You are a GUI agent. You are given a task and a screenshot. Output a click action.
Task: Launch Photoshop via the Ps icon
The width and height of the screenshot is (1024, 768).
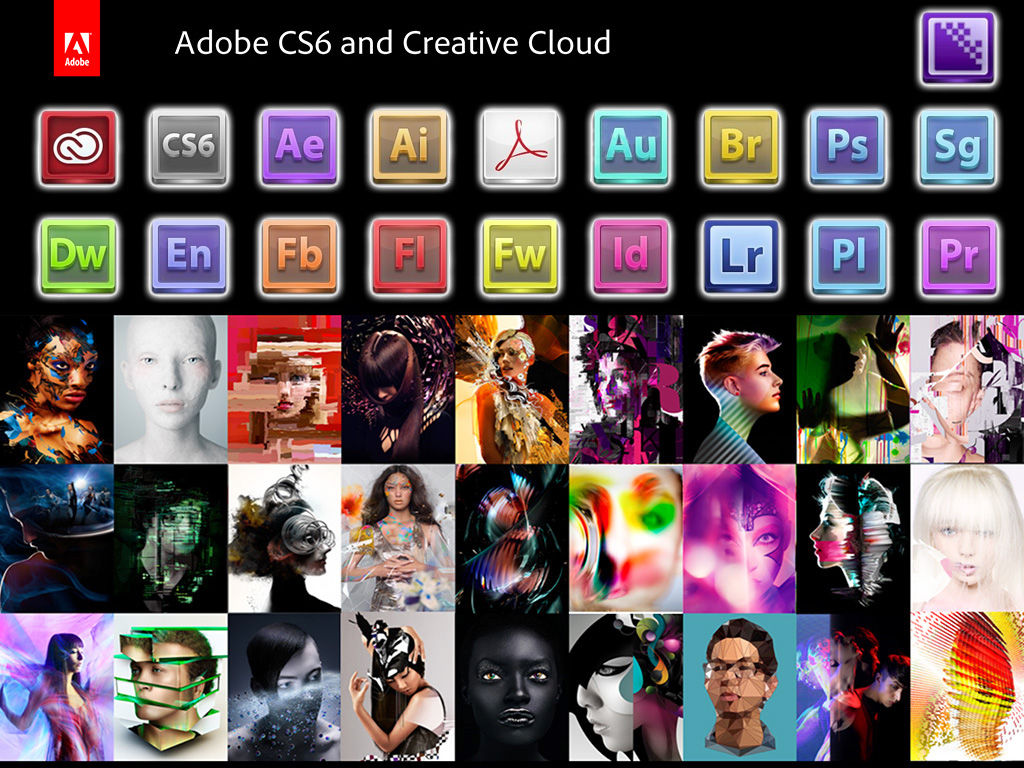(848, 147)
